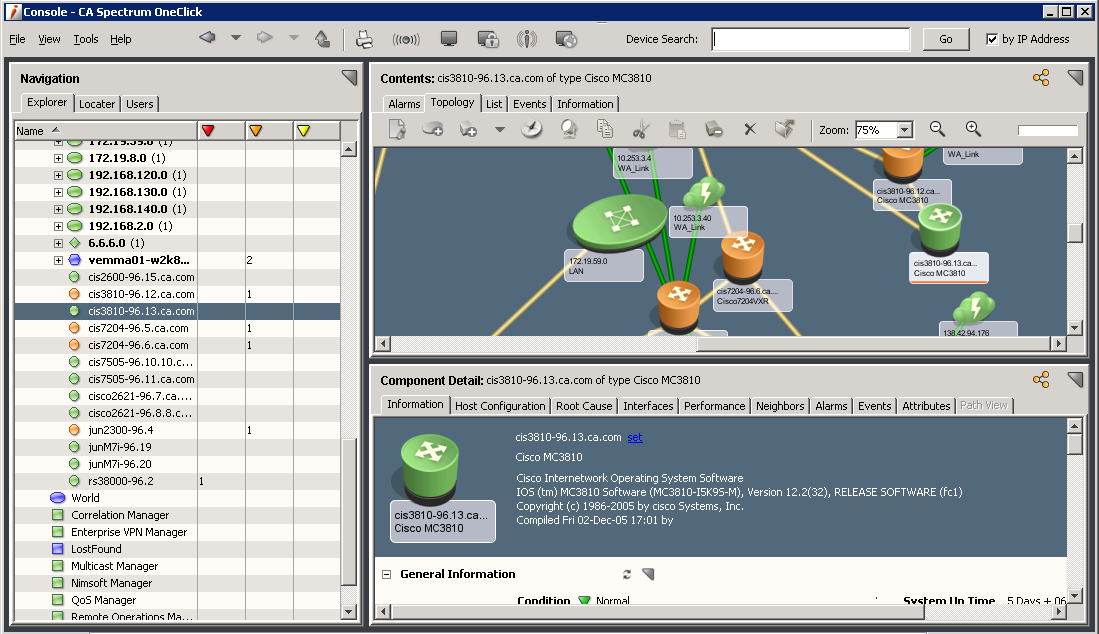The height and width of the screenshot is (634, 1099).
Task: Click the Paste clipboard icon
Action: pyautogui.click(x=677, y=129)
